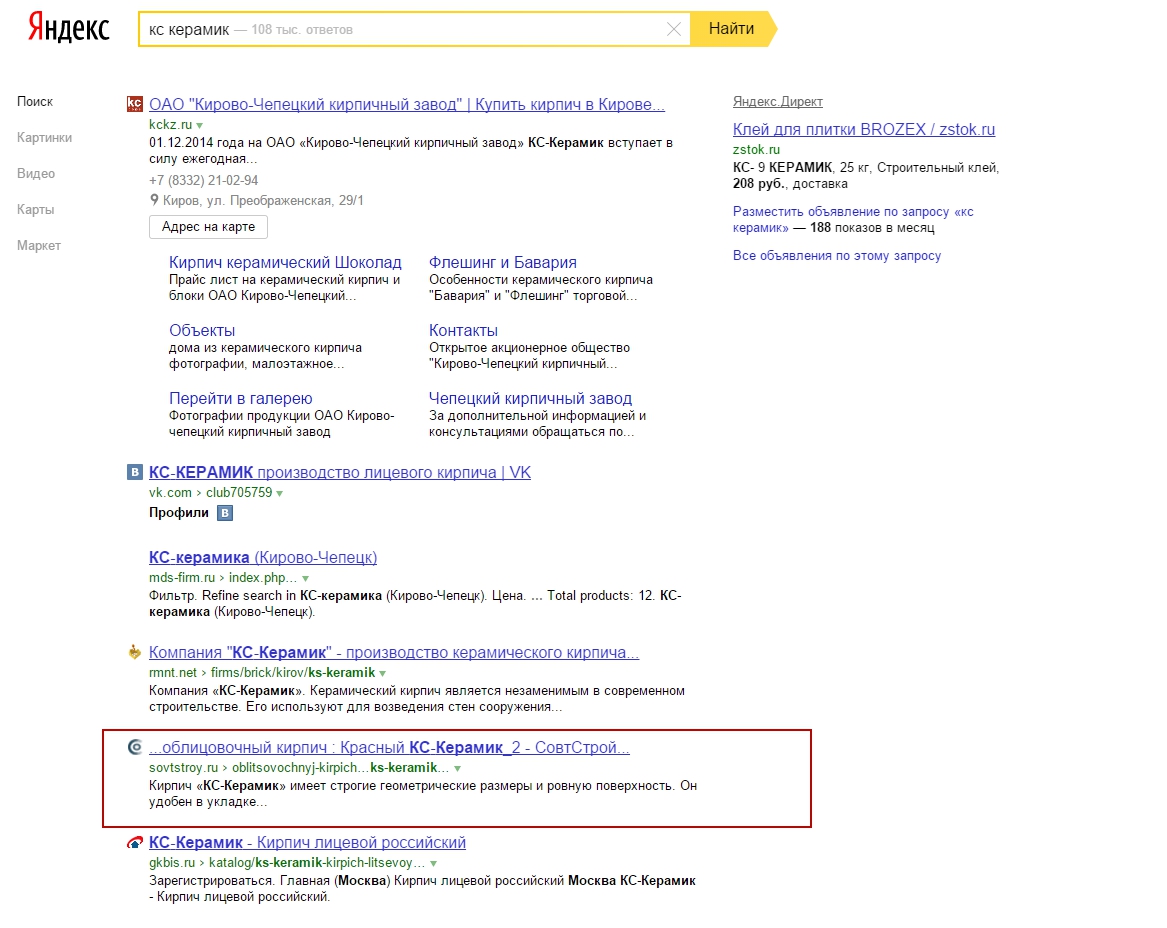Clear the search query with the X
Screen dimensions: 1167x928
click(x=674, y=29)
